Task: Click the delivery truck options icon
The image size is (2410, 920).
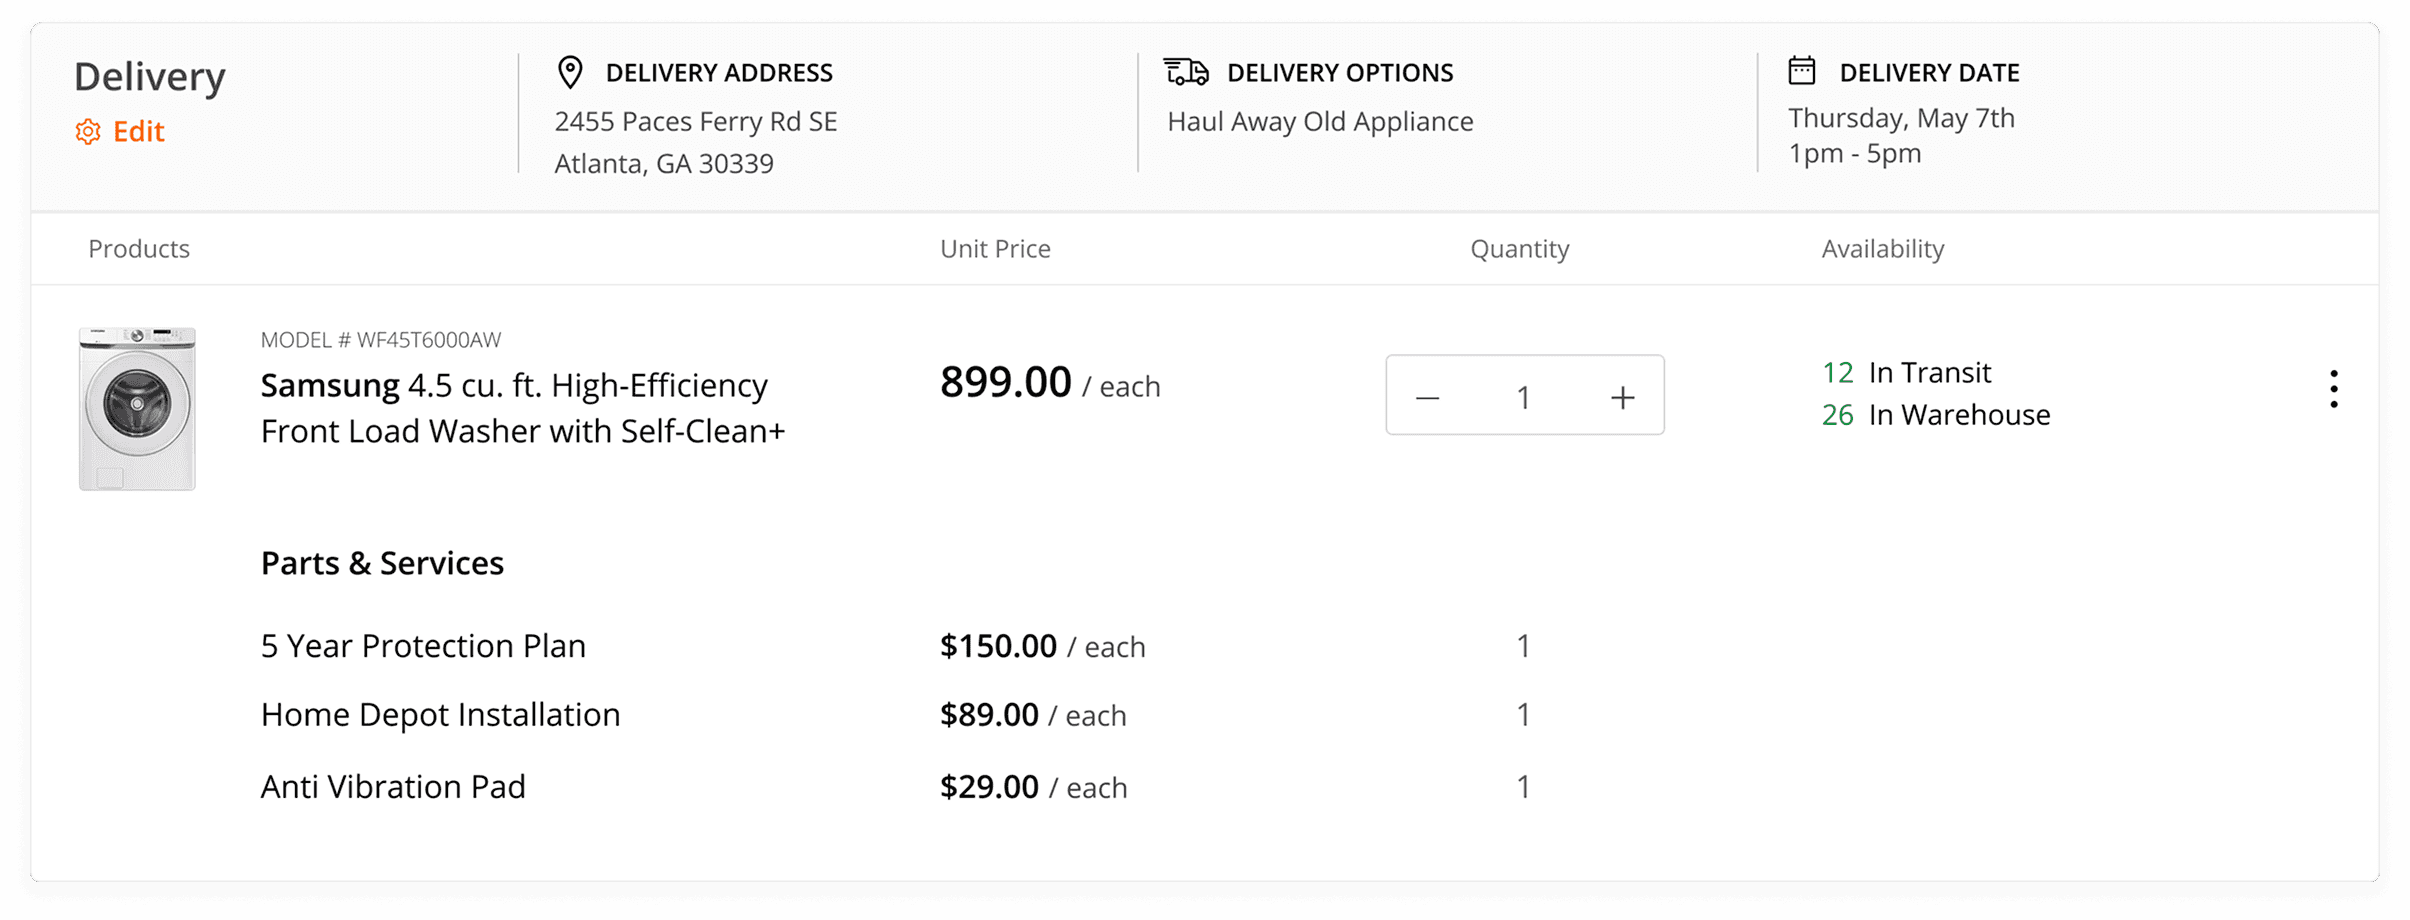Action: 1186,72
